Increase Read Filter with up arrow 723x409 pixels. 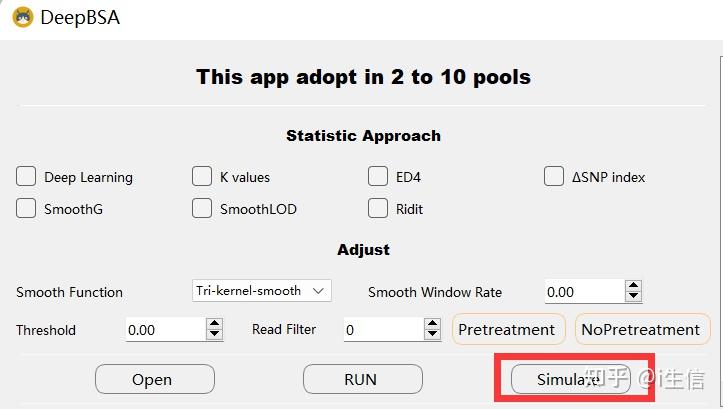432,324
